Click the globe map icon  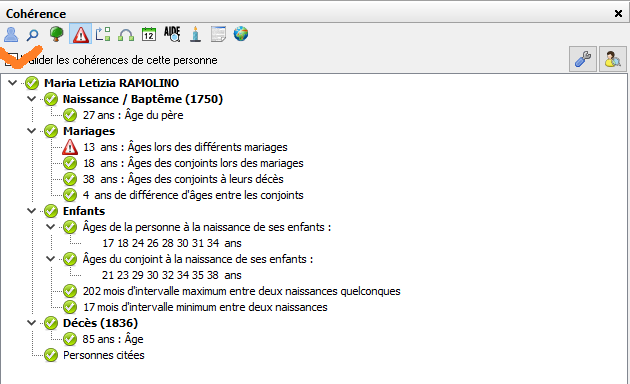(x=241, y=34)
